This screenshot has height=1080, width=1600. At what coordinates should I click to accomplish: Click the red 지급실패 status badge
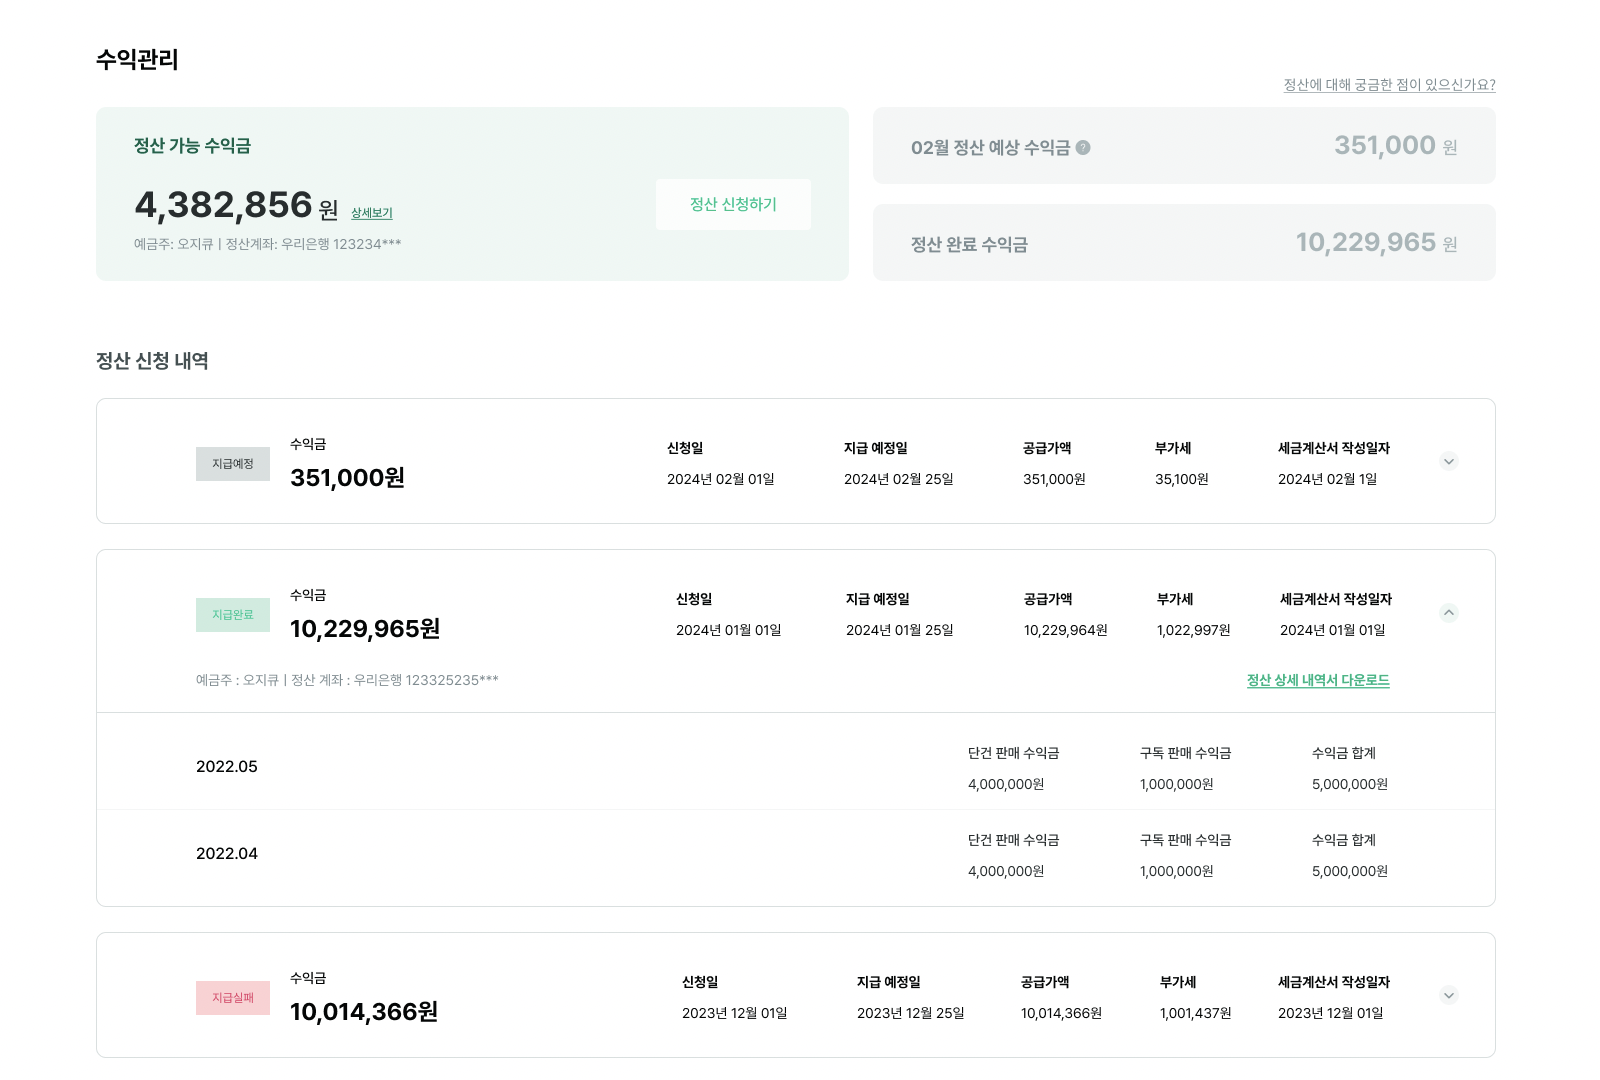coord(233,998)
